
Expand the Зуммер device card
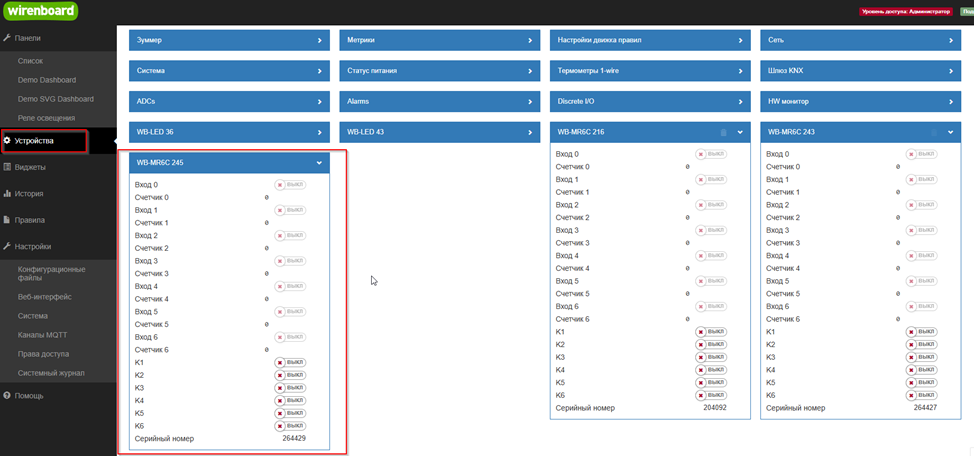(229, 40)
